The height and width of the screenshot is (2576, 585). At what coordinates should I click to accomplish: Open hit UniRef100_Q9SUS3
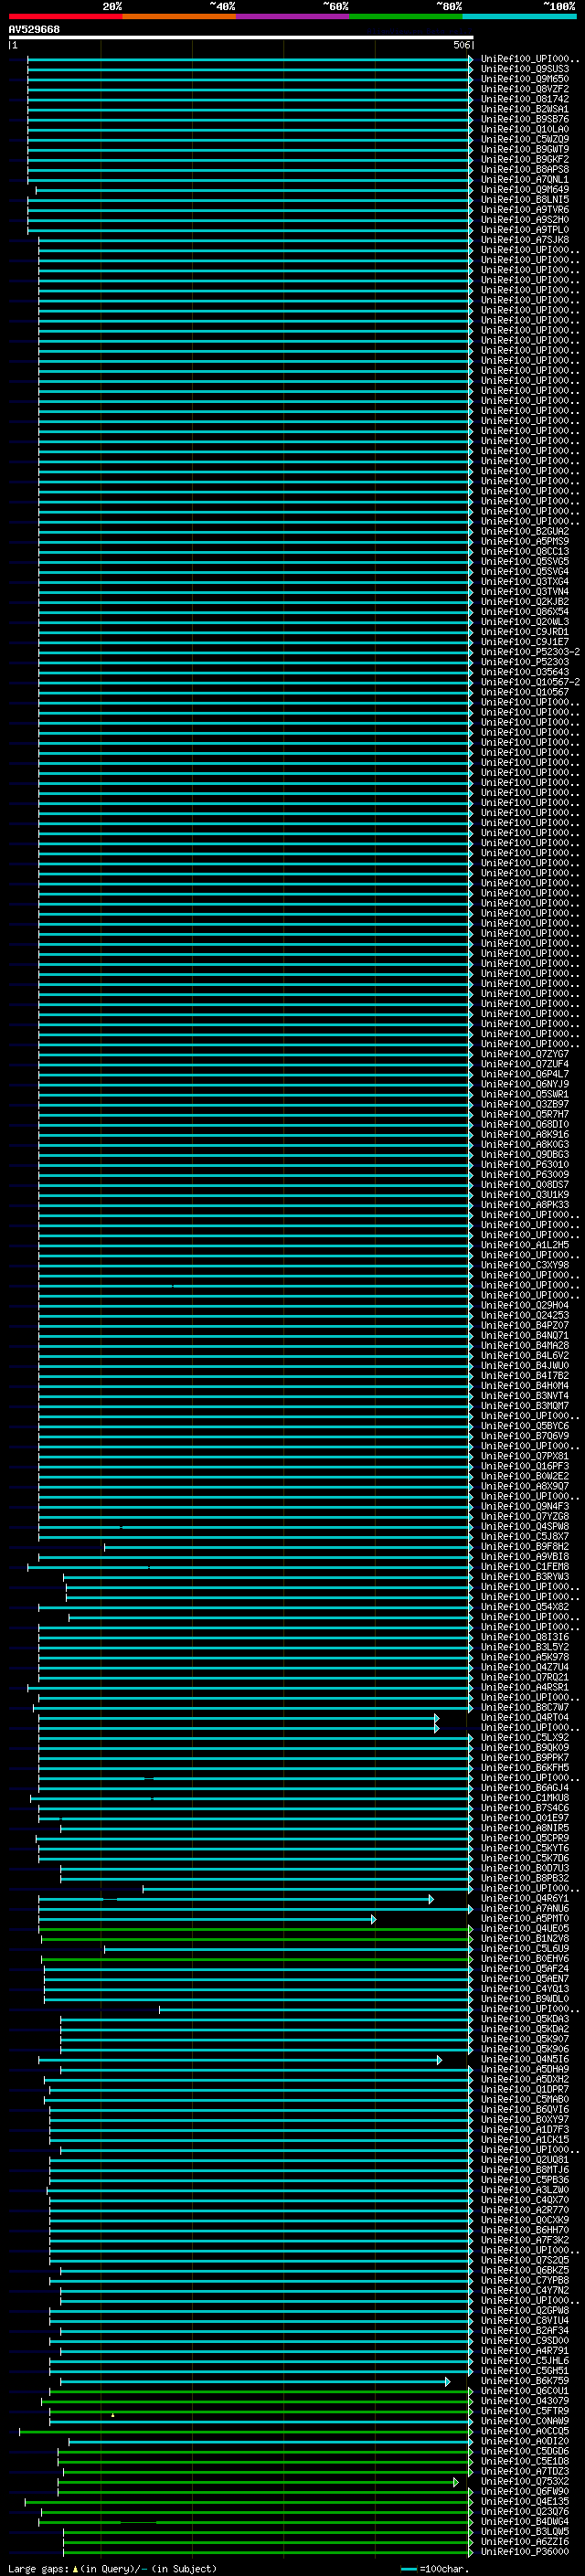[x=525, y=69]
